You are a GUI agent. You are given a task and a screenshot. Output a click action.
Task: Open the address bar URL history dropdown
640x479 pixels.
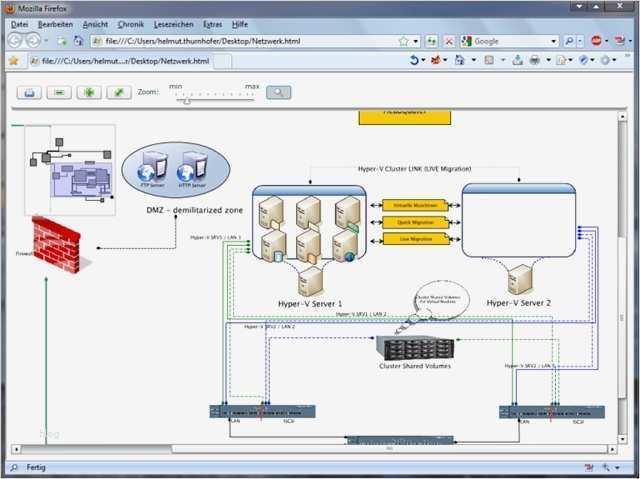416,41
